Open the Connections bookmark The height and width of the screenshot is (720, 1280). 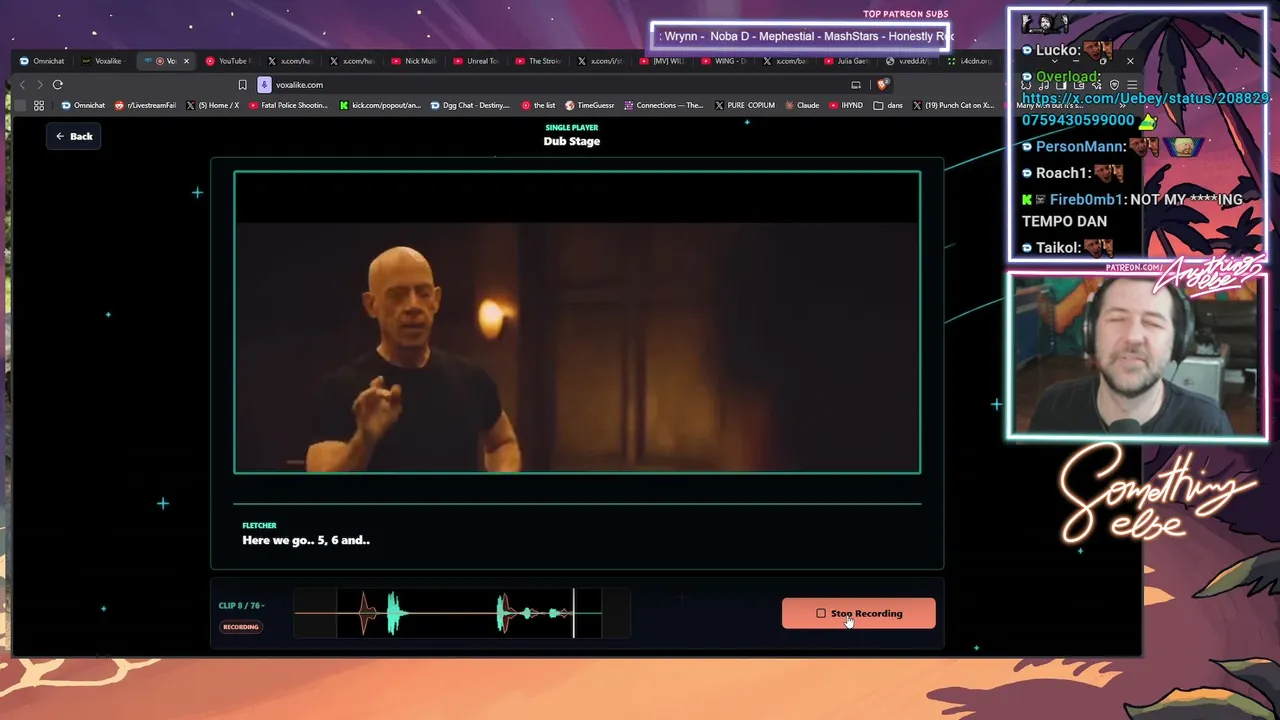[x=664, y=105]
